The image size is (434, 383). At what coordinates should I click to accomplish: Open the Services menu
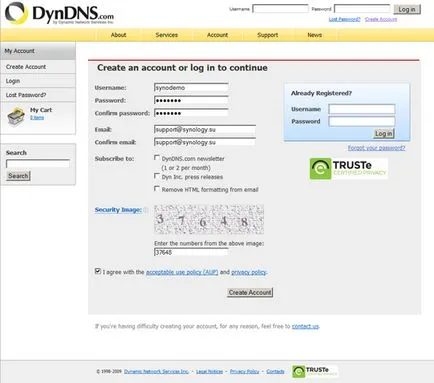(x=167, y=35)
